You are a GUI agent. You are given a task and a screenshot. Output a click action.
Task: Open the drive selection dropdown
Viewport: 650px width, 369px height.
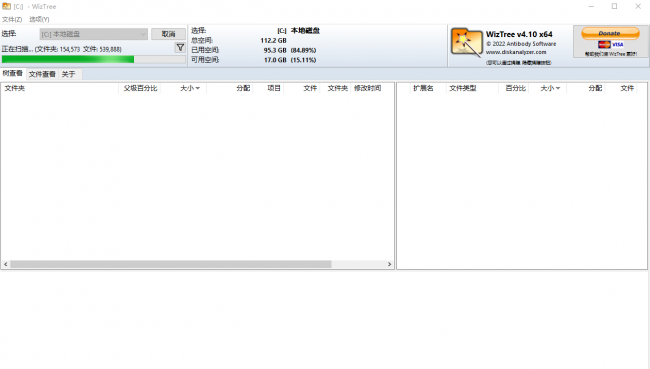coord(94,34)
